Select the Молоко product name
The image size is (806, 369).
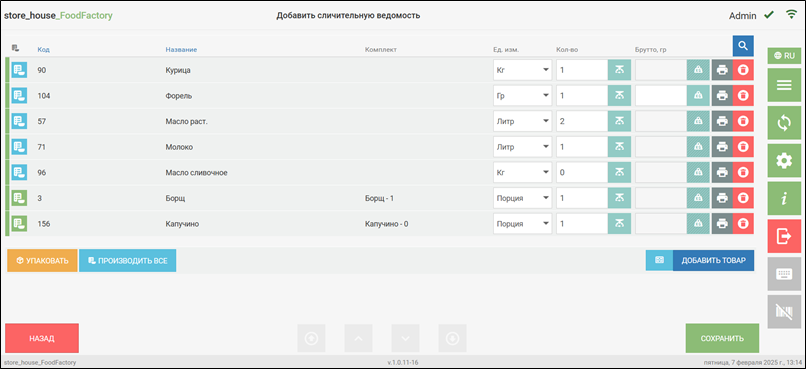tap(178, 147)
